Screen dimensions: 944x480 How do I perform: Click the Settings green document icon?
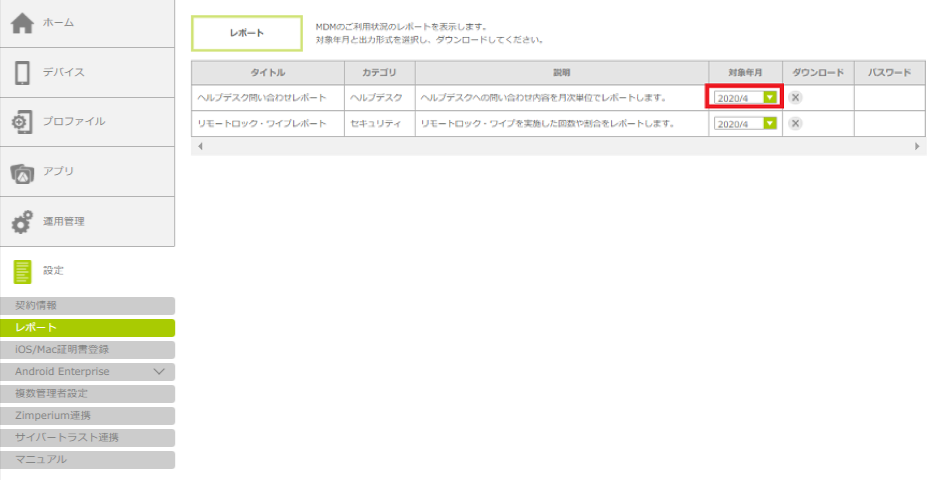(22, 271)
